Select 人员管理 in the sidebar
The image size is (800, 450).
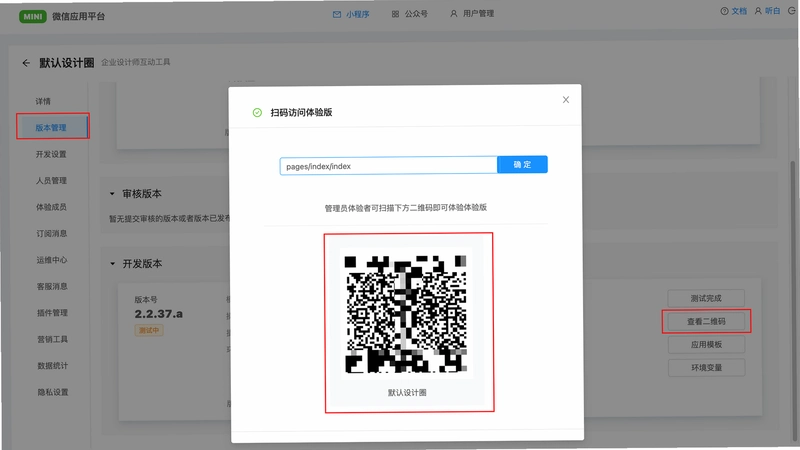[51, 181]
